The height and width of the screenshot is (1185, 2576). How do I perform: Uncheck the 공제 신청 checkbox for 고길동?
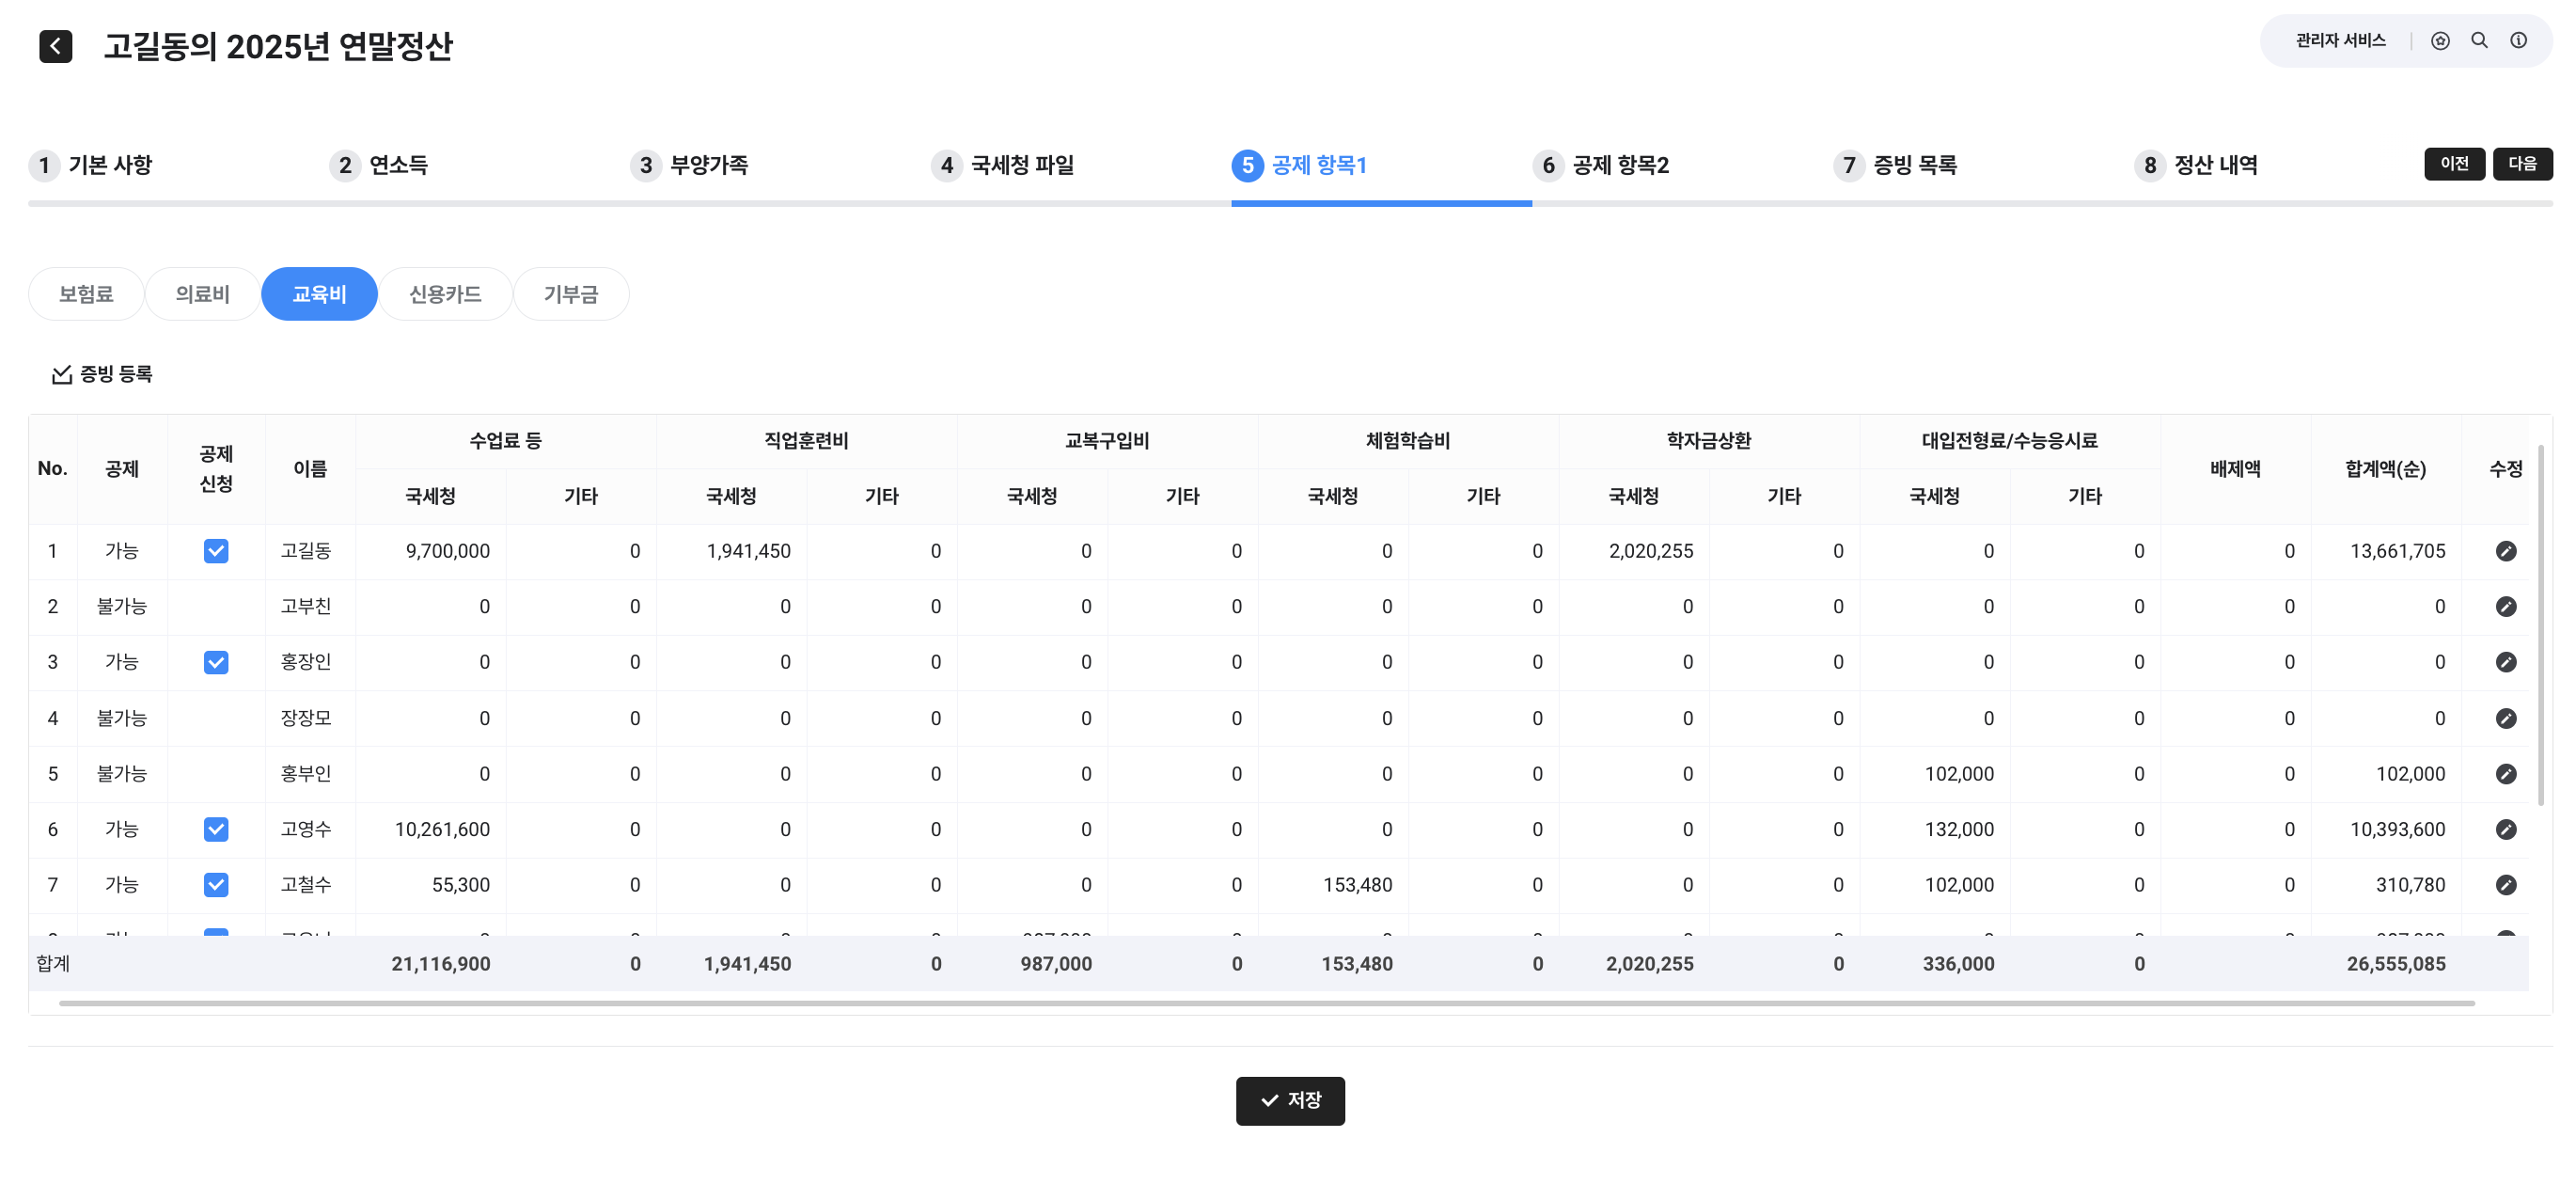(x=216, y=551)
